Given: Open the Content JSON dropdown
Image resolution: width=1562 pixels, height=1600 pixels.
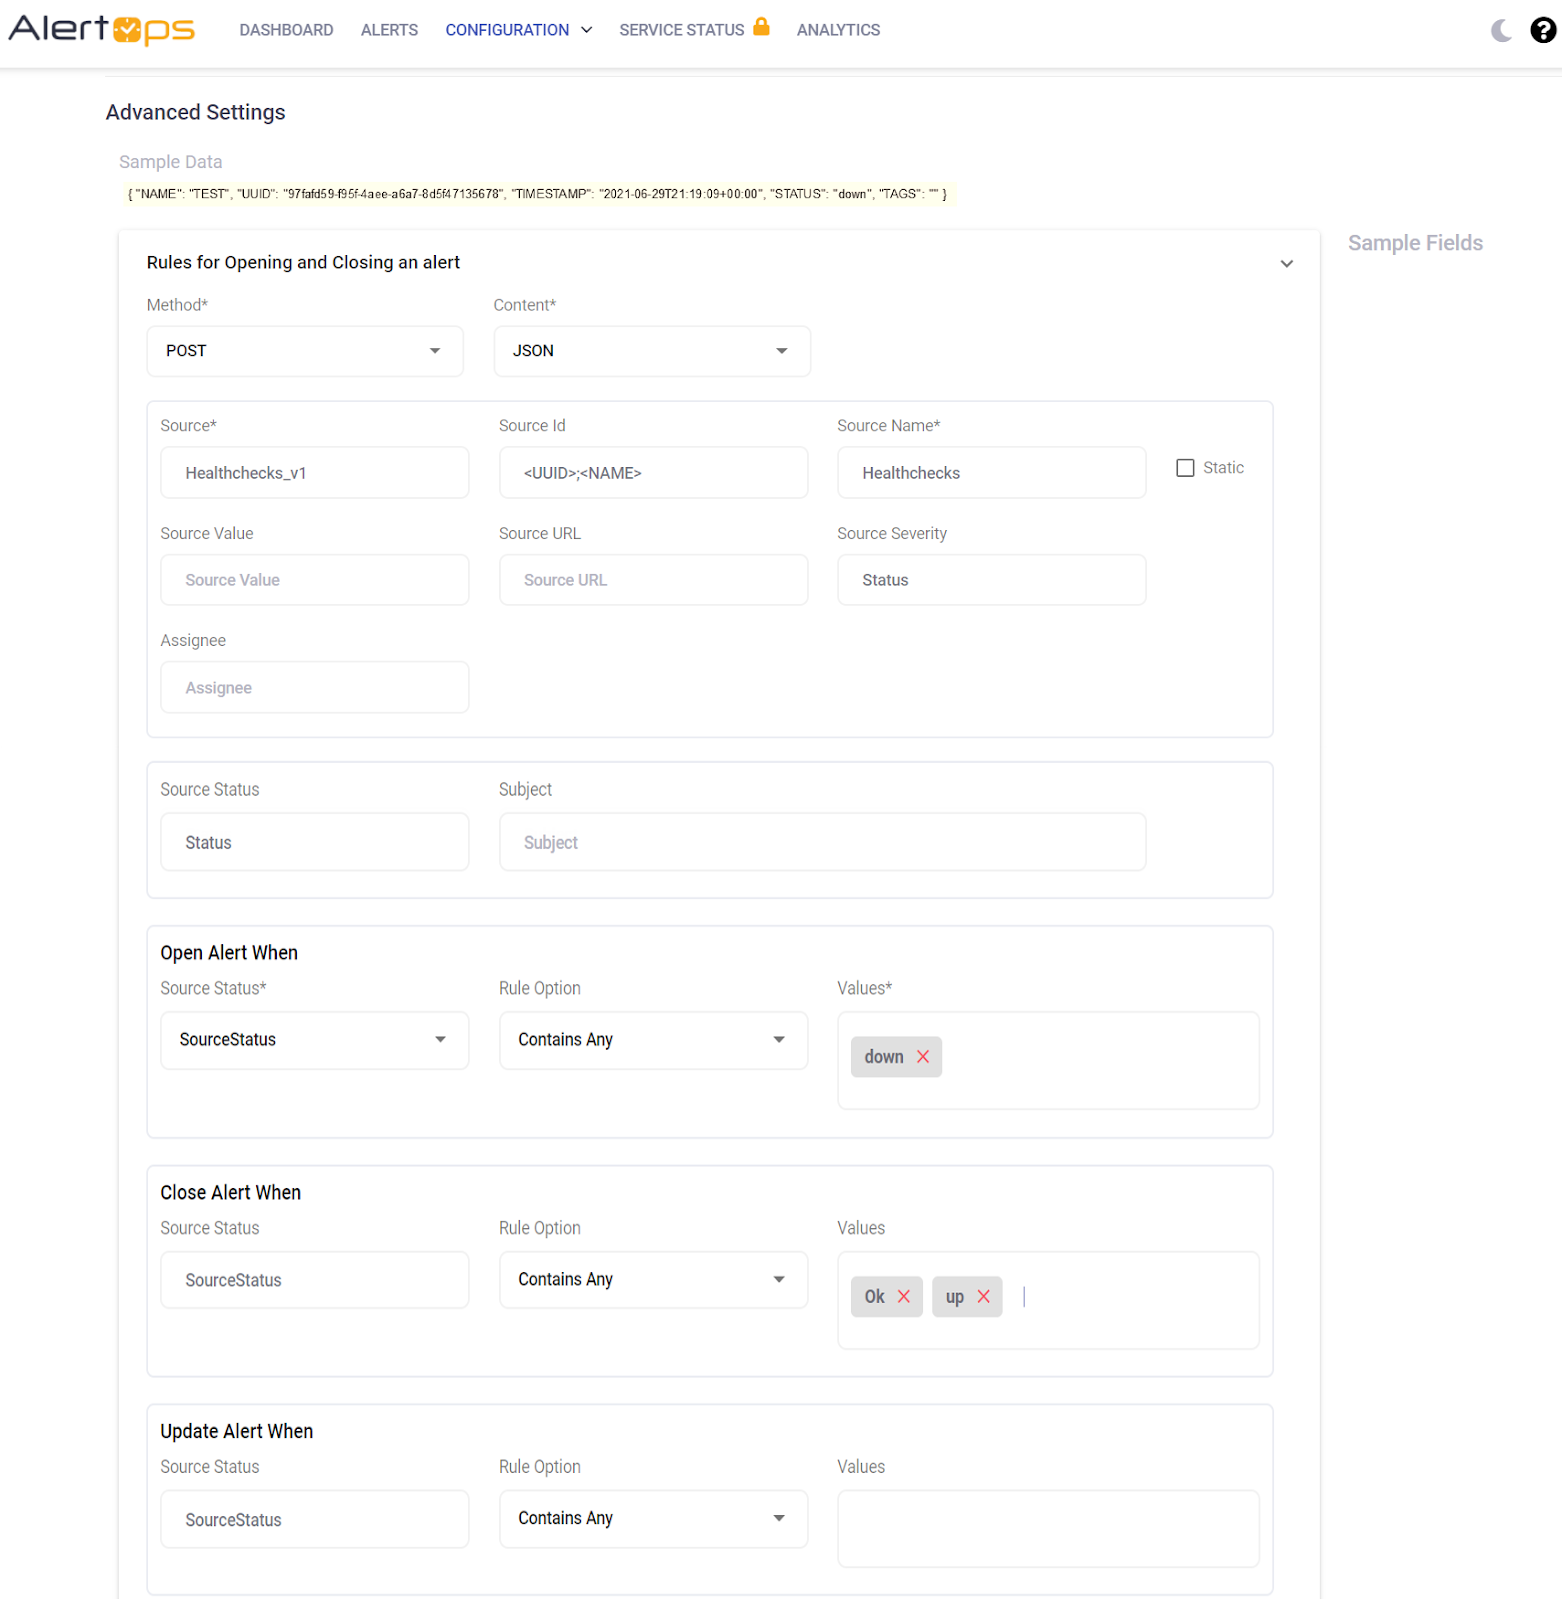Looking at the screenshot, I should [x=651, y=351].
